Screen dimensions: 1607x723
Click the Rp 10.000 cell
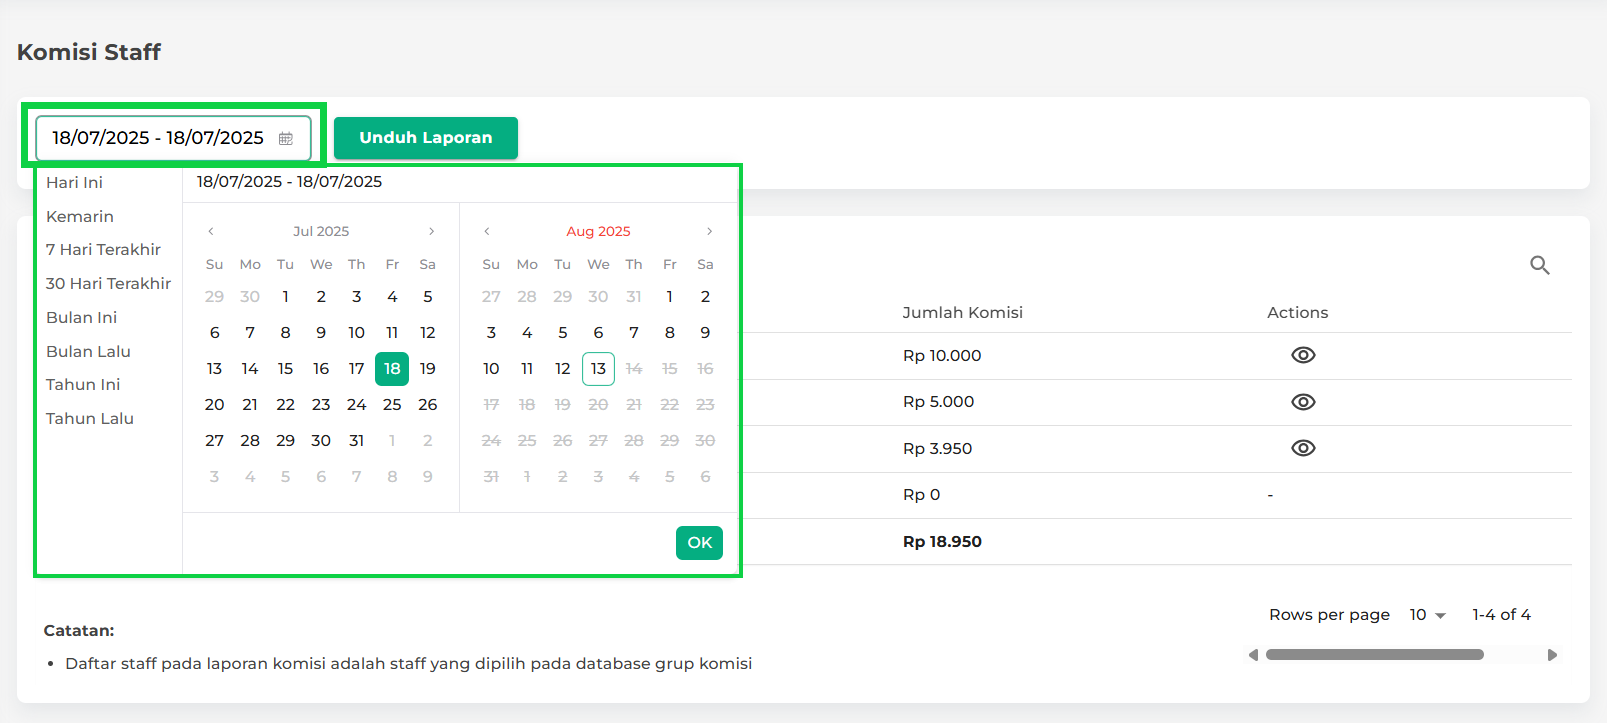942,356
